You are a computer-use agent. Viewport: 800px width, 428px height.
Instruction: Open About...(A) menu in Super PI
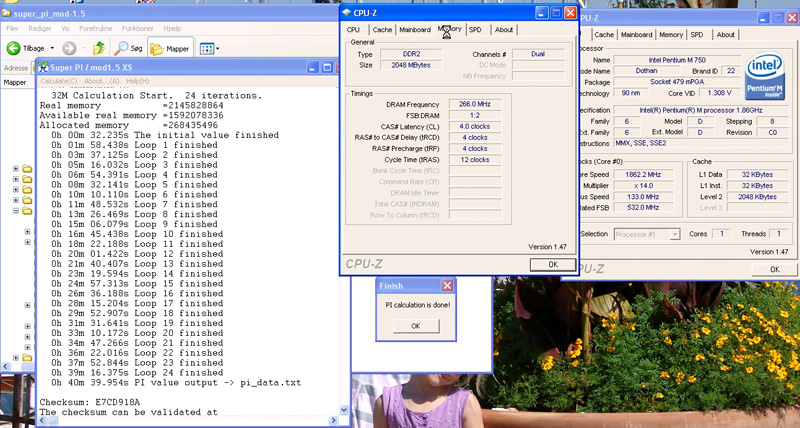[101, 81]
